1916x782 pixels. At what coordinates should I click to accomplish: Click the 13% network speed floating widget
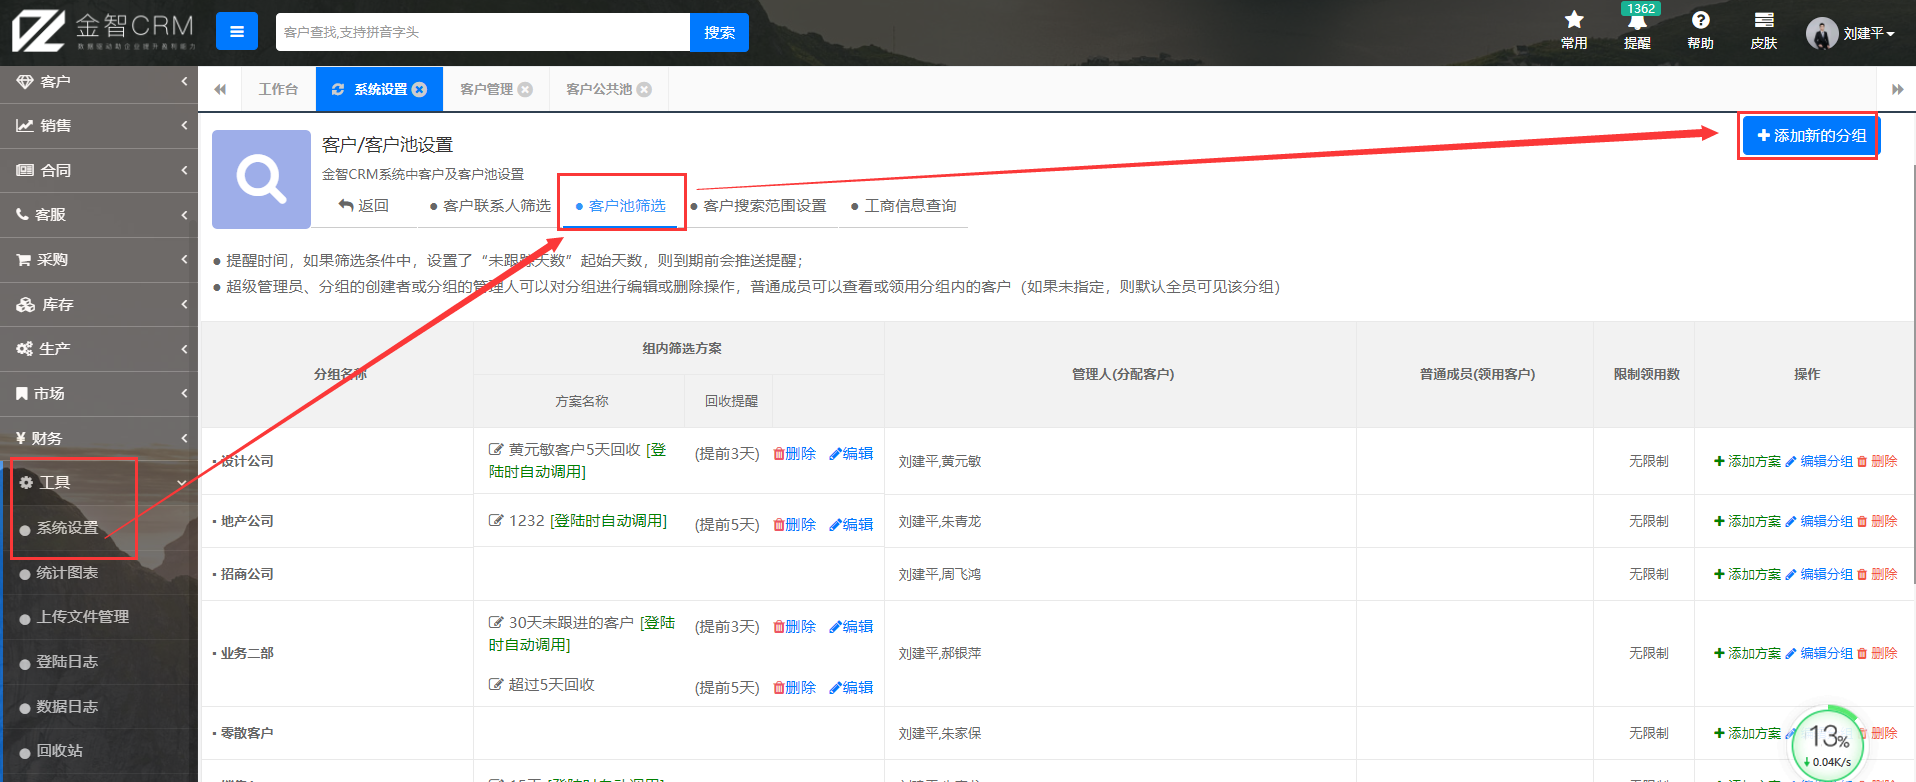click(x=1827, y=745)
